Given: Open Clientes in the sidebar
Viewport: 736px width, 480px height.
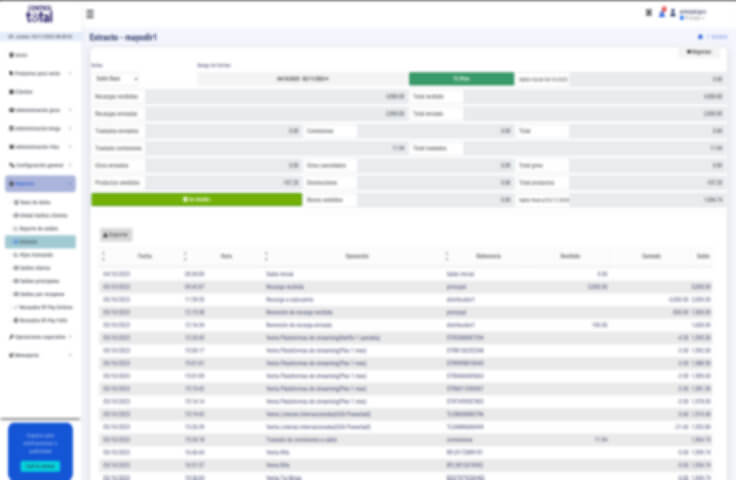Looking at the screenshot, I should [x=25, y=91].
